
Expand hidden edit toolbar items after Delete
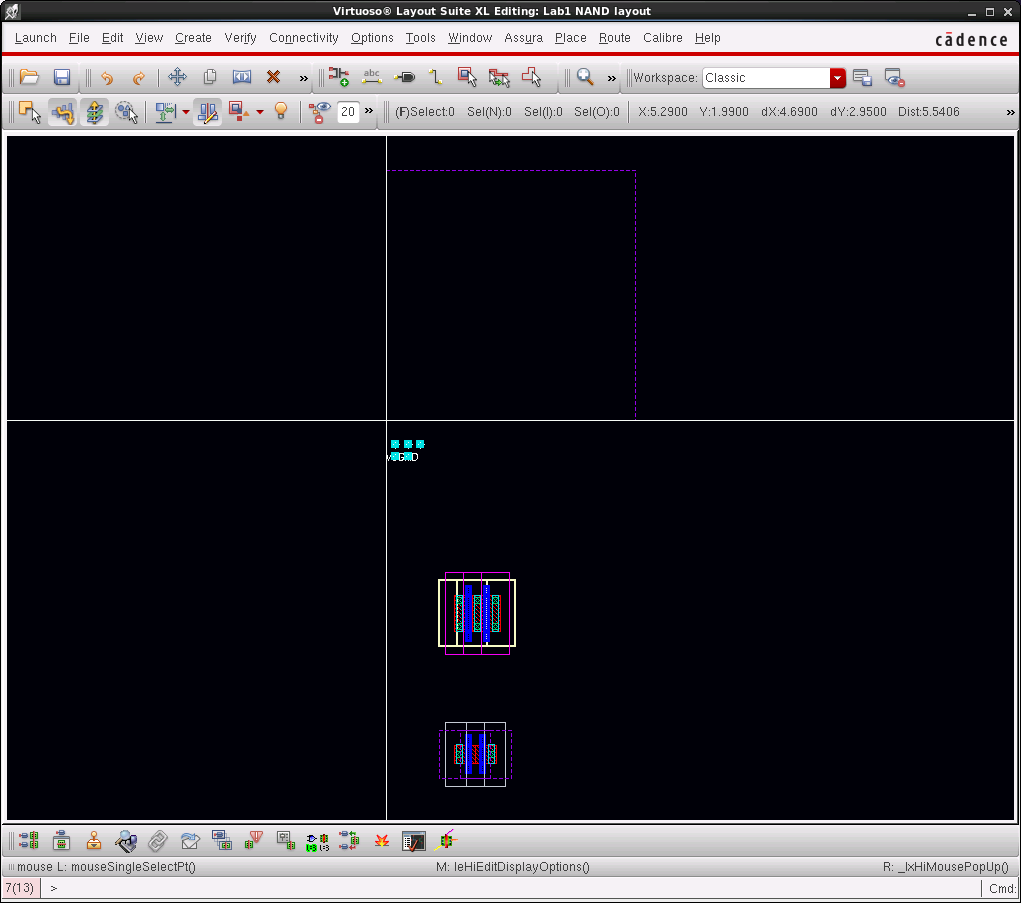(x=303, y=78)
